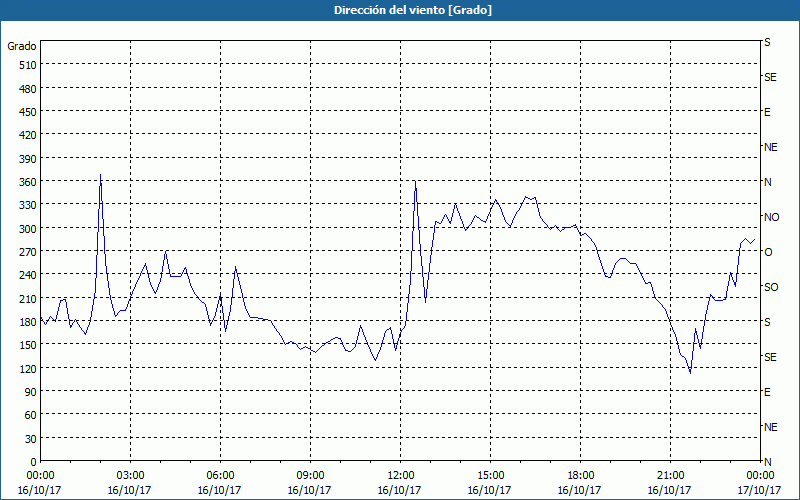The image size is (800, 500).
Task: Select the 'S' compass label level with 180
Action: pos(767,322)
